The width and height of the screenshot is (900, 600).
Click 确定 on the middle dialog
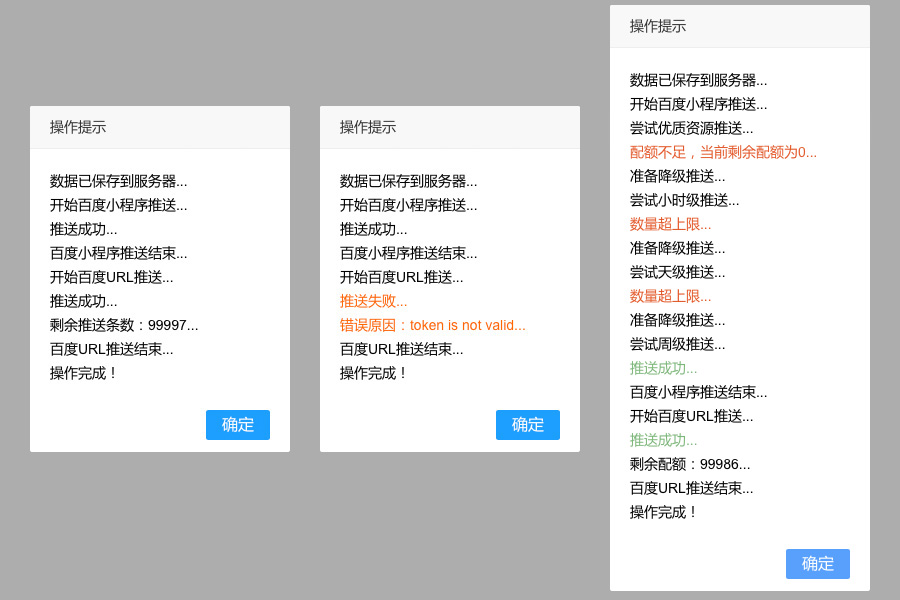click(x=527, y=425)
